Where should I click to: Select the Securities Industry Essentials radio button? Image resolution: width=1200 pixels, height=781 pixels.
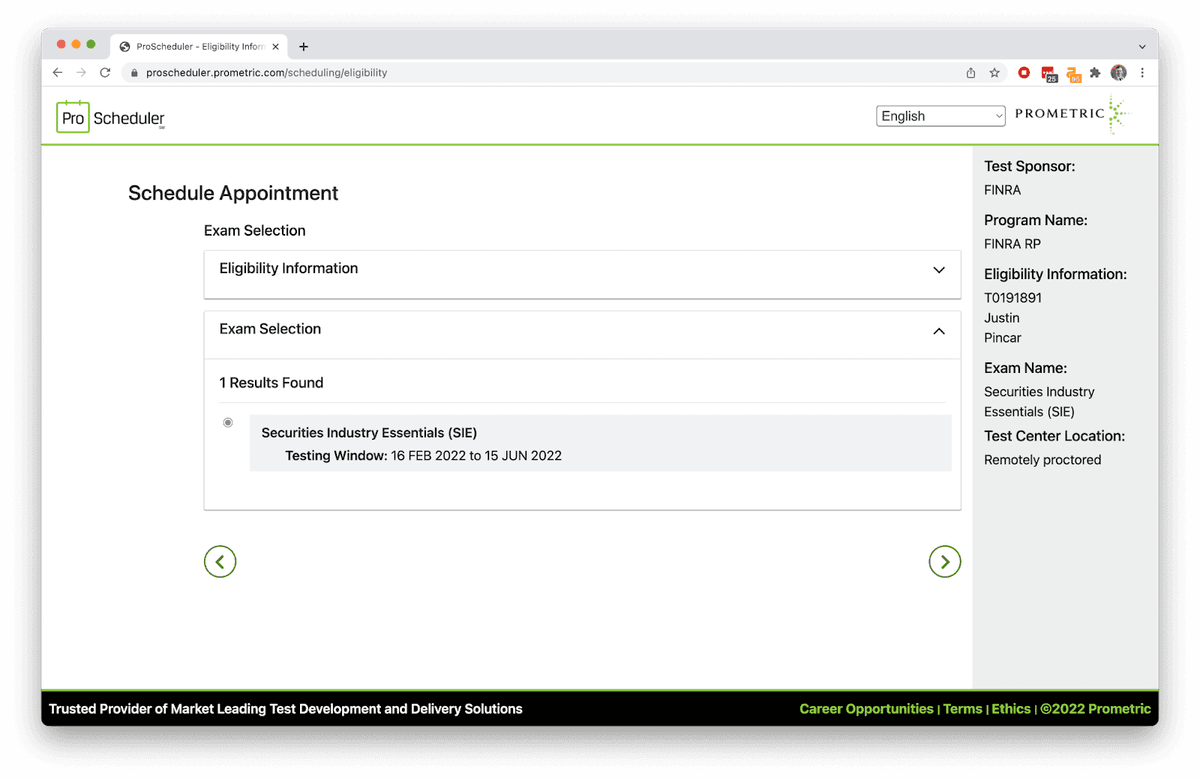pos(228,423)
